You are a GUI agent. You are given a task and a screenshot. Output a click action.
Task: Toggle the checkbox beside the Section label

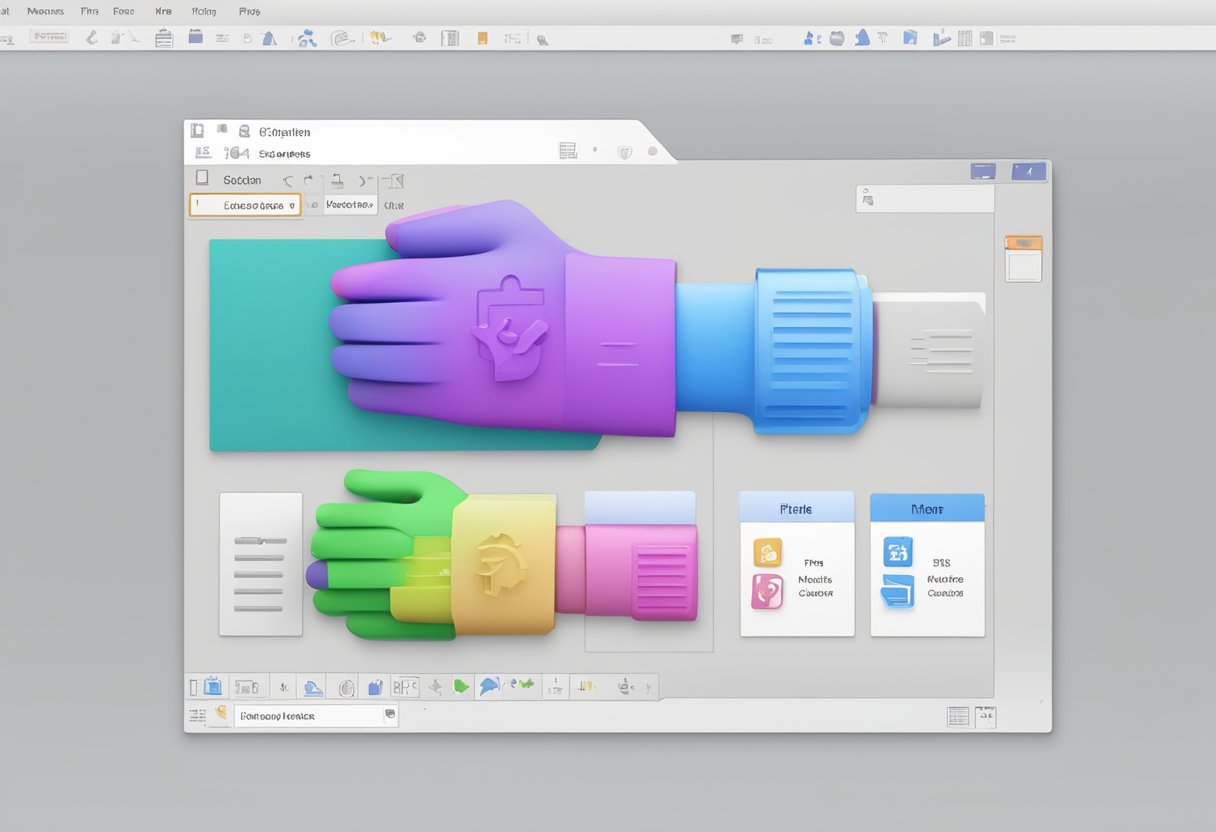[x=202, y=178]
